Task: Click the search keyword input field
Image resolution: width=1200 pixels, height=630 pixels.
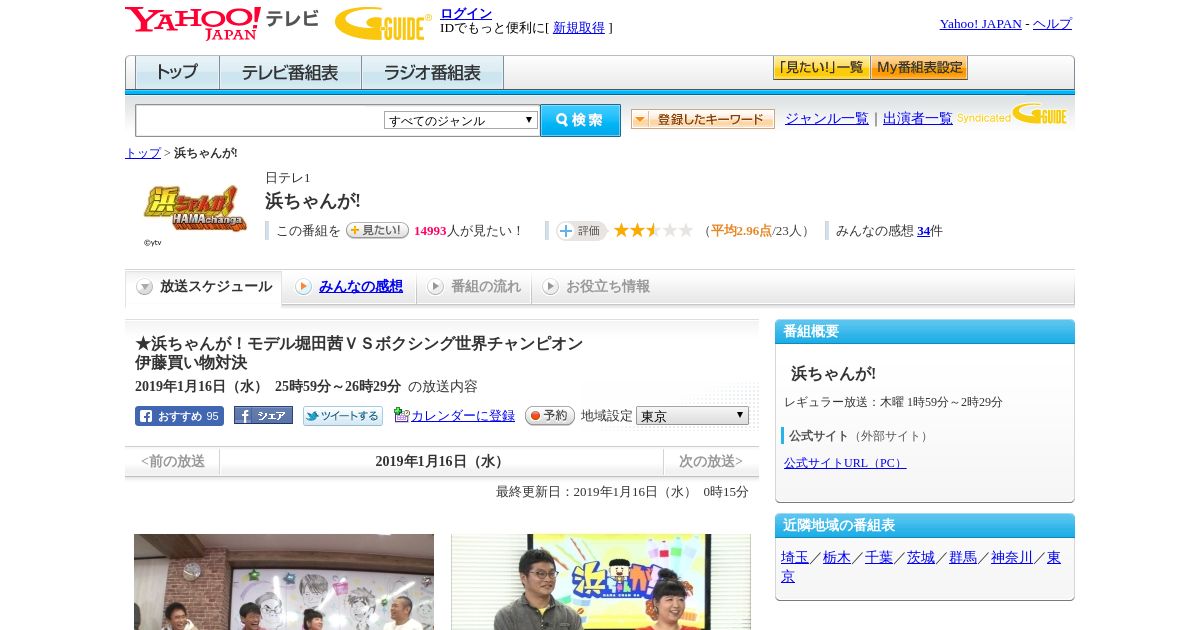Action: tap(260, 120)
